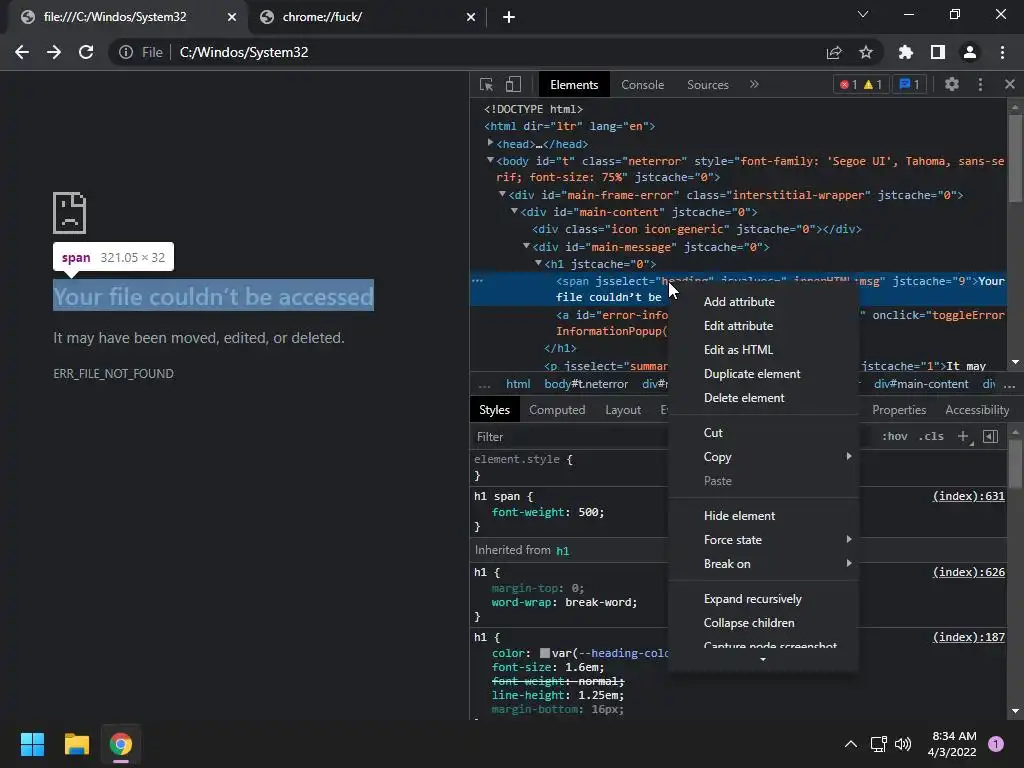Toggle the .cls class editor button

[931, 436]
